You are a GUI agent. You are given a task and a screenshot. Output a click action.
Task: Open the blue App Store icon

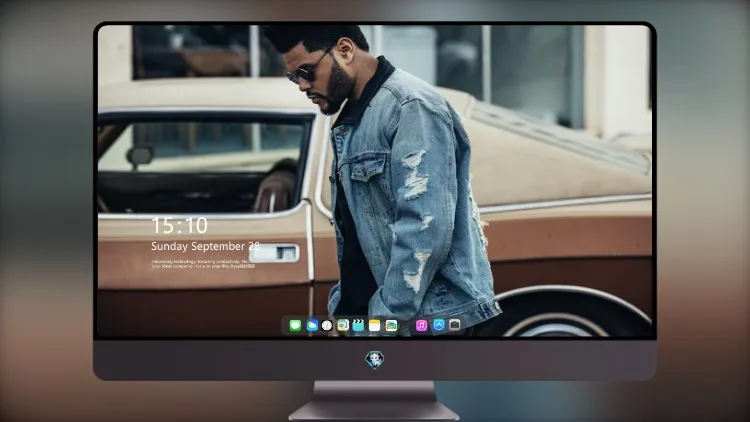click(x=439, y=325)
